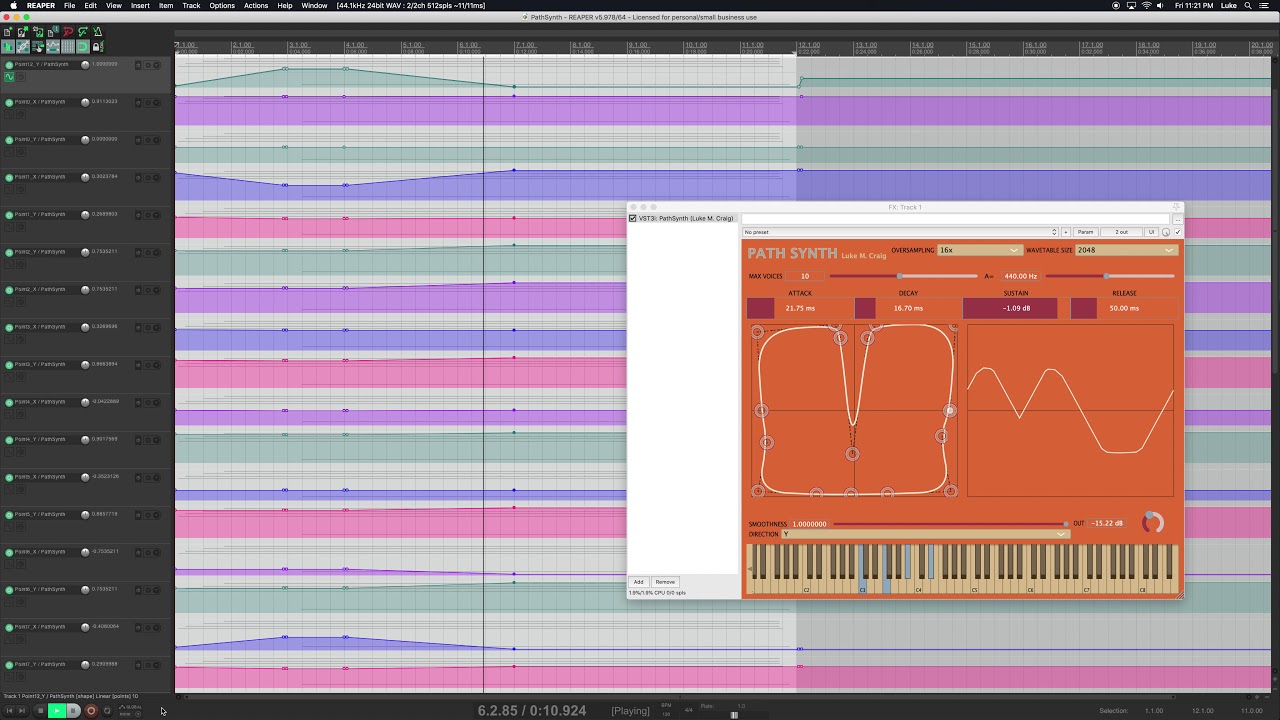
Task: Open the Actions menu
Action: pyautogui.click(x=256, y=5)
